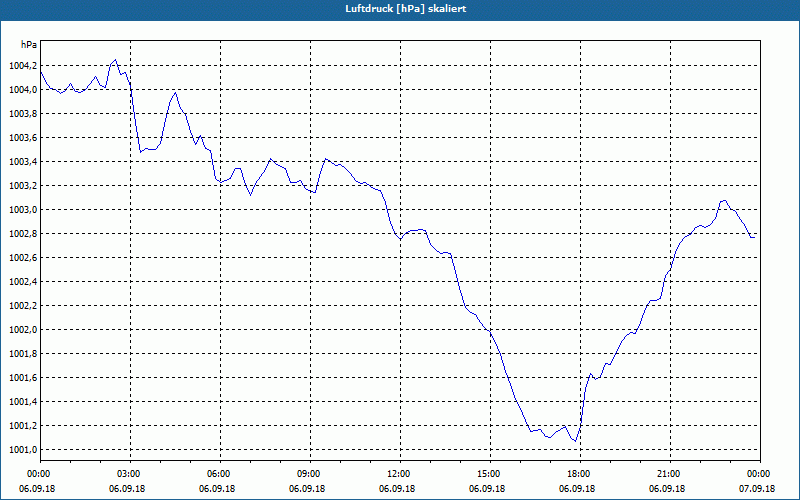Click the pressure curve's lowest point near 18:00
The height and width of the screenshot is (500, 800).
576,441
